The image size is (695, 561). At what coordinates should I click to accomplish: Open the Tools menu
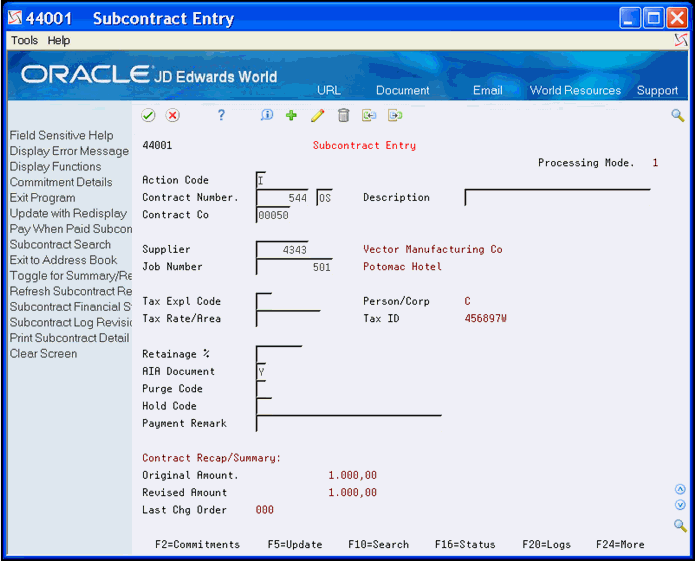coord(24,40)
